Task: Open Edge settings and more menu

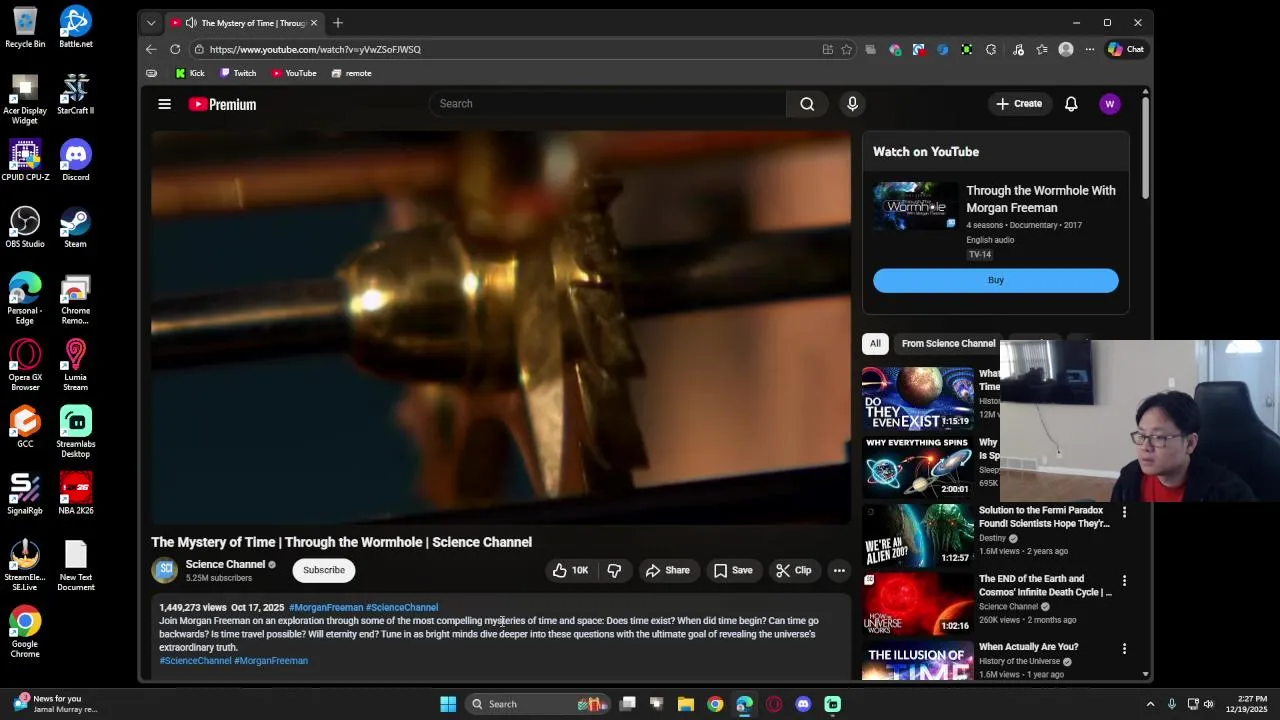Action: coord(1090,49)
